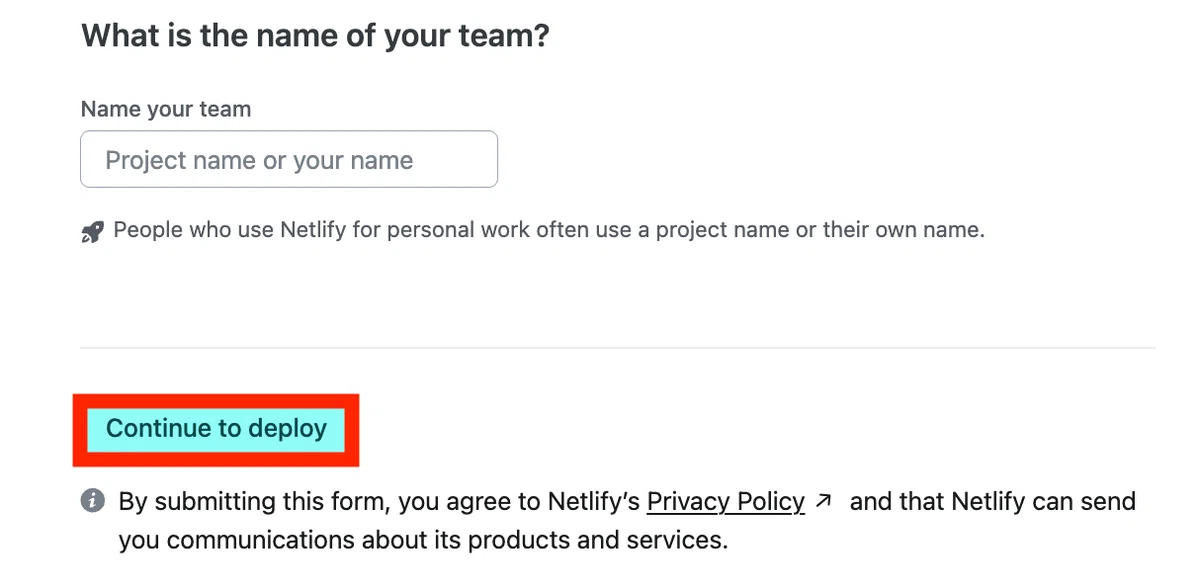Click the 'Name your team' field label

click(x=166, y=109)
